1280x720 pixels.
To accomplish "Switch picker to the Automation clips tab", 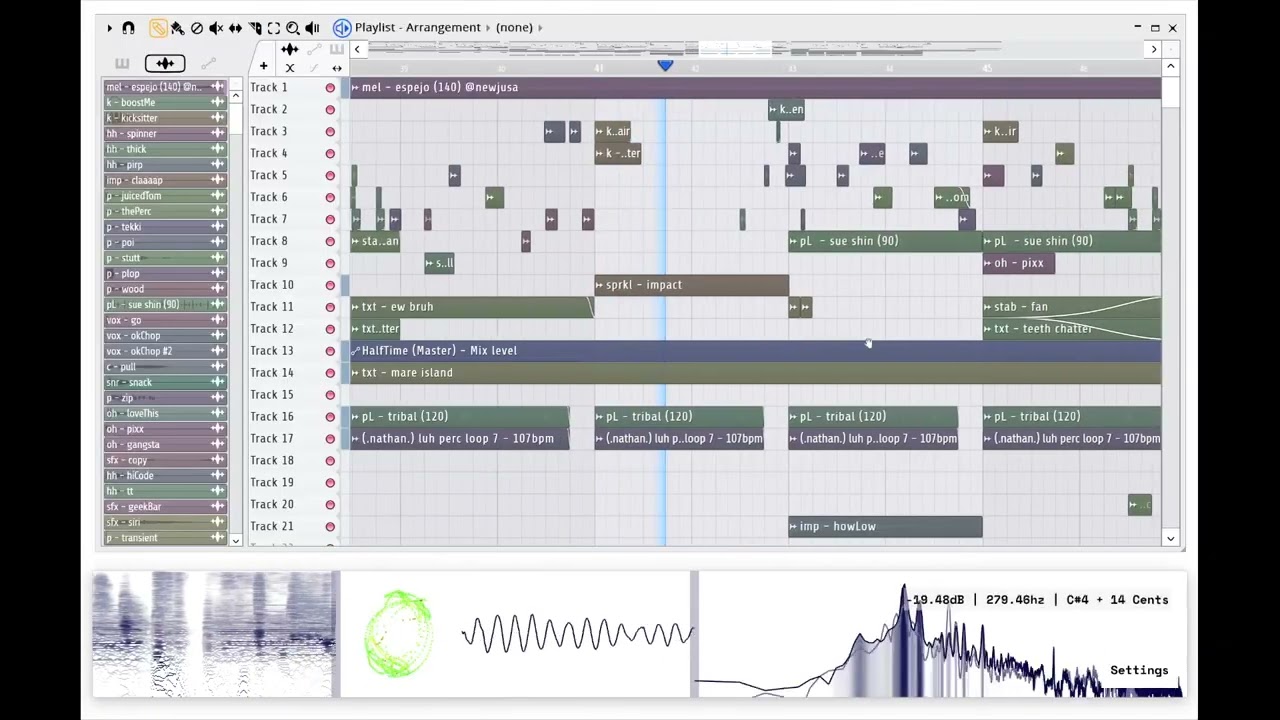I will pos(208,64).
